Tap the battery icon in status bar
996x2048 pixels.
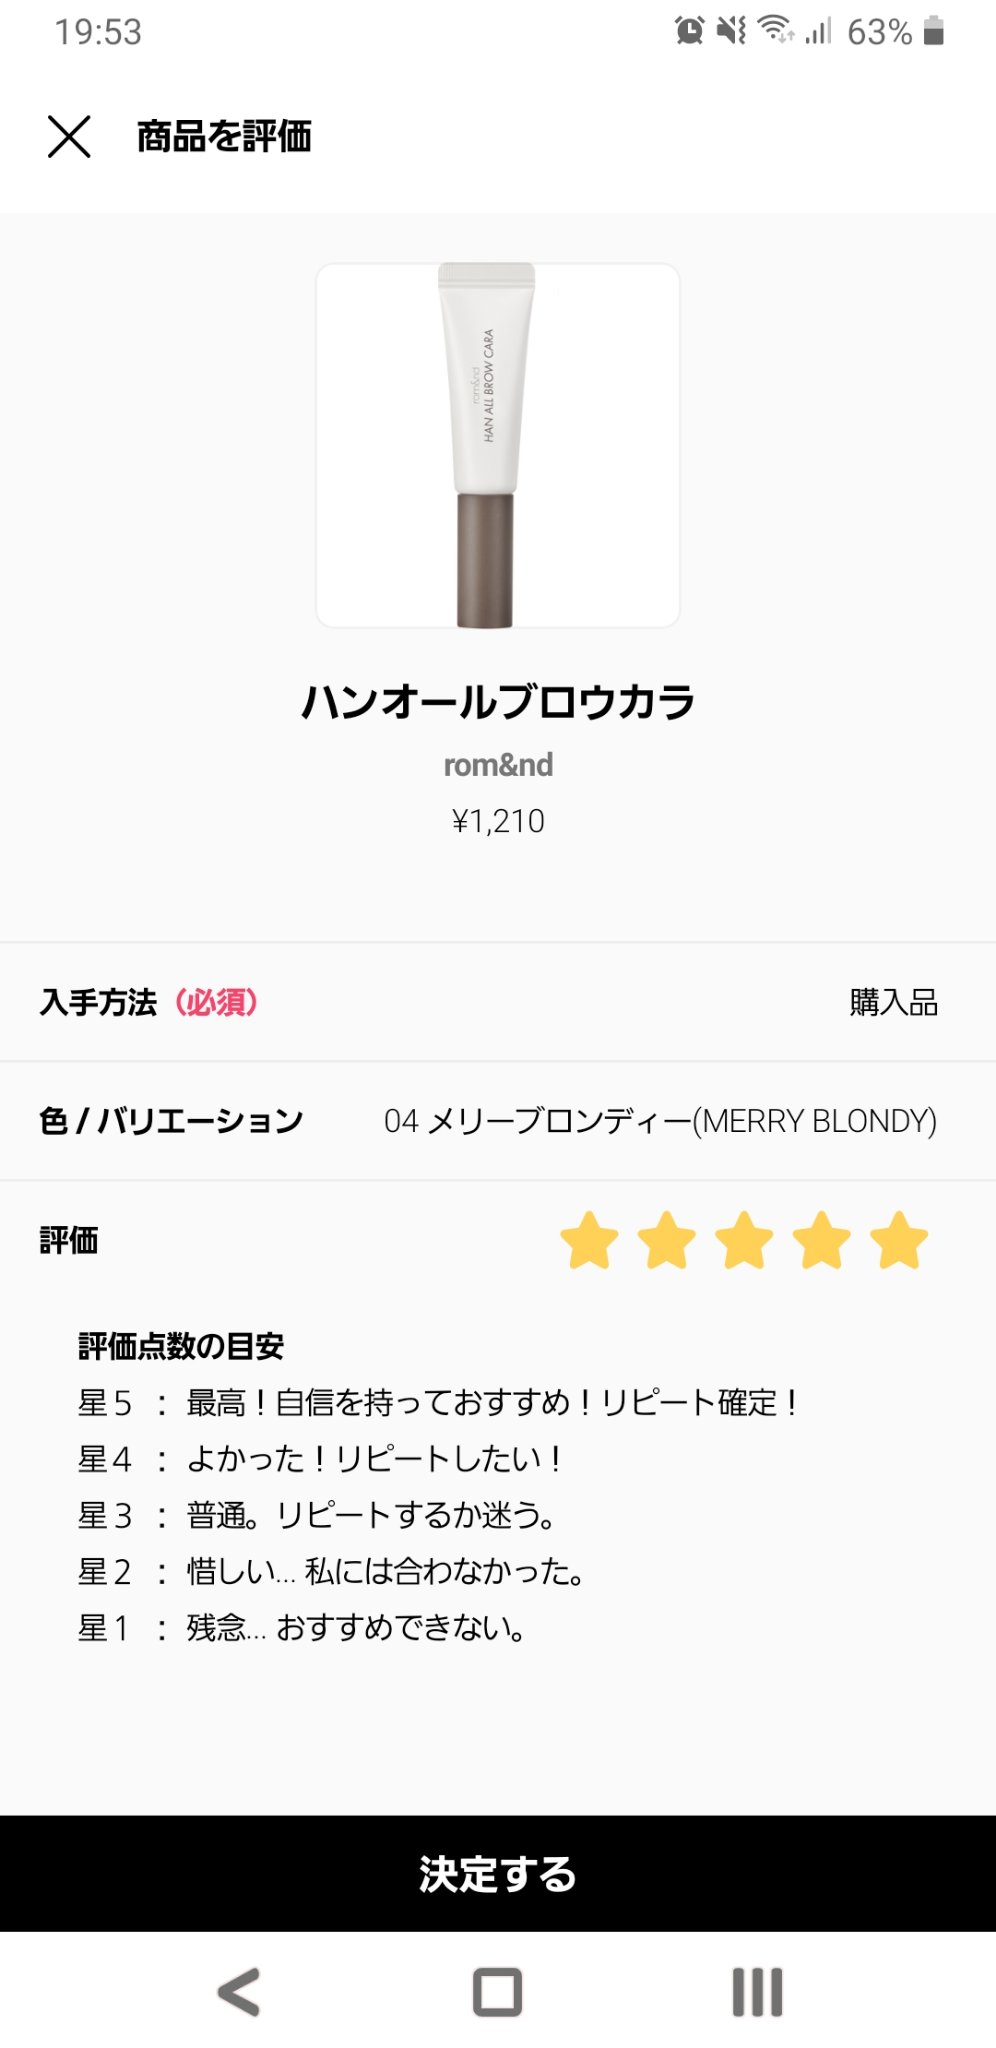[x=934, y=31]
